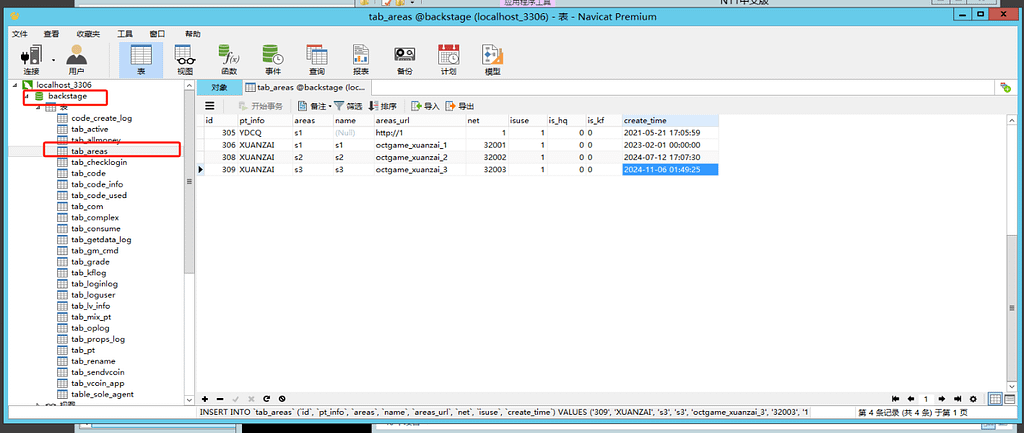Click the page number input field
Image resolution: width=1024 pixels, height=433 pixels.
[926, 399]
